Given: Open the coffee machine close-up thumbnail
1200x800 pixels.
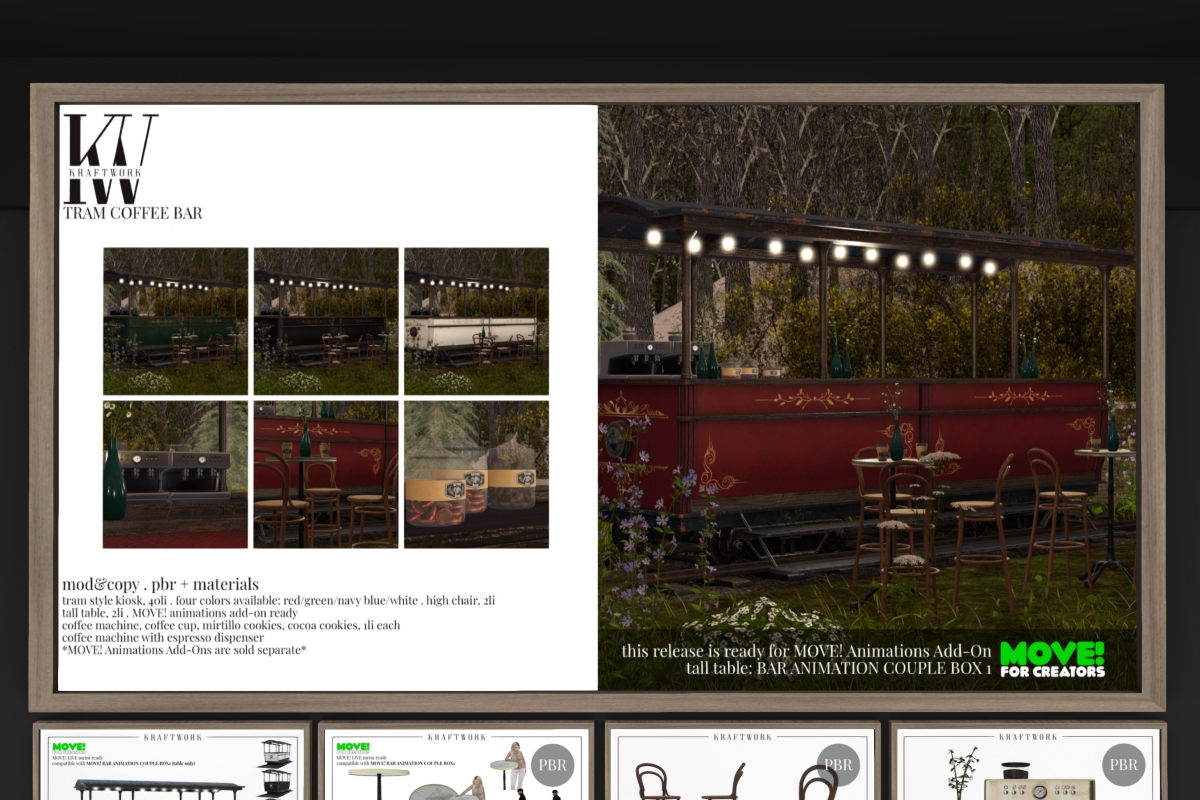Looking at the screenshot, I should point(176,474).
